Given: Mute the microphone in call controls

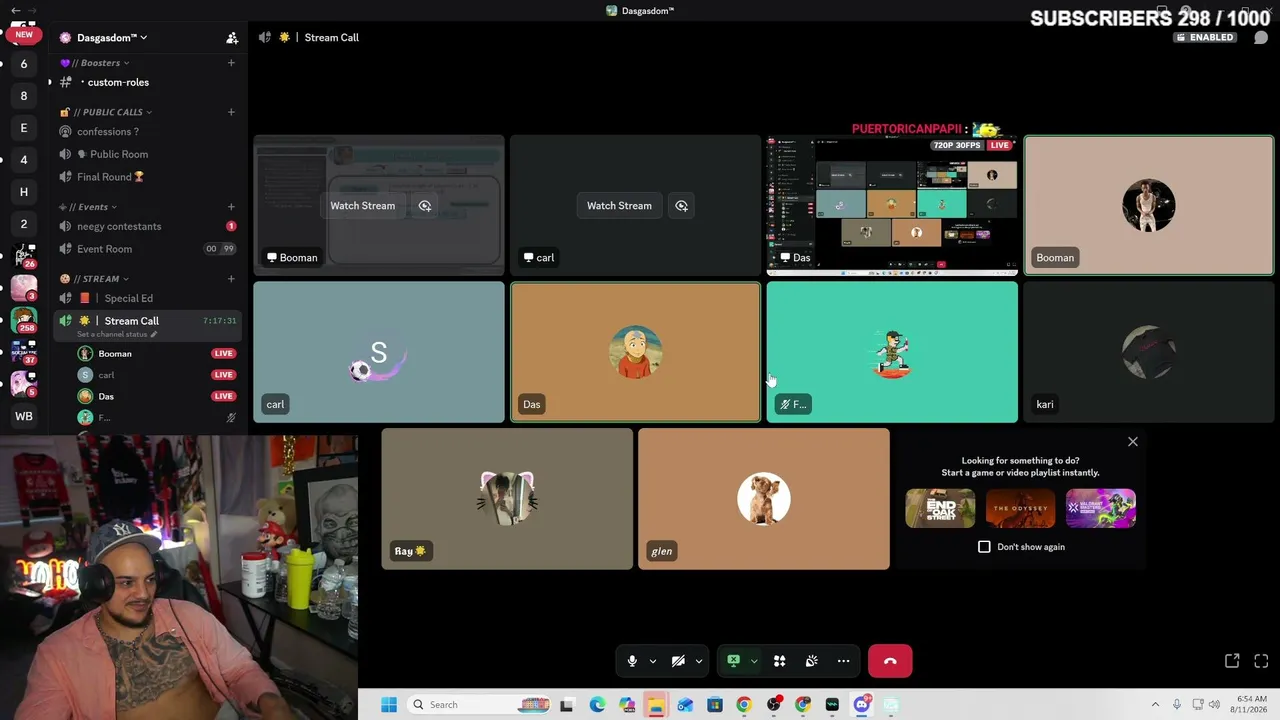Looking at the screenshot, I should coord(632,661).
